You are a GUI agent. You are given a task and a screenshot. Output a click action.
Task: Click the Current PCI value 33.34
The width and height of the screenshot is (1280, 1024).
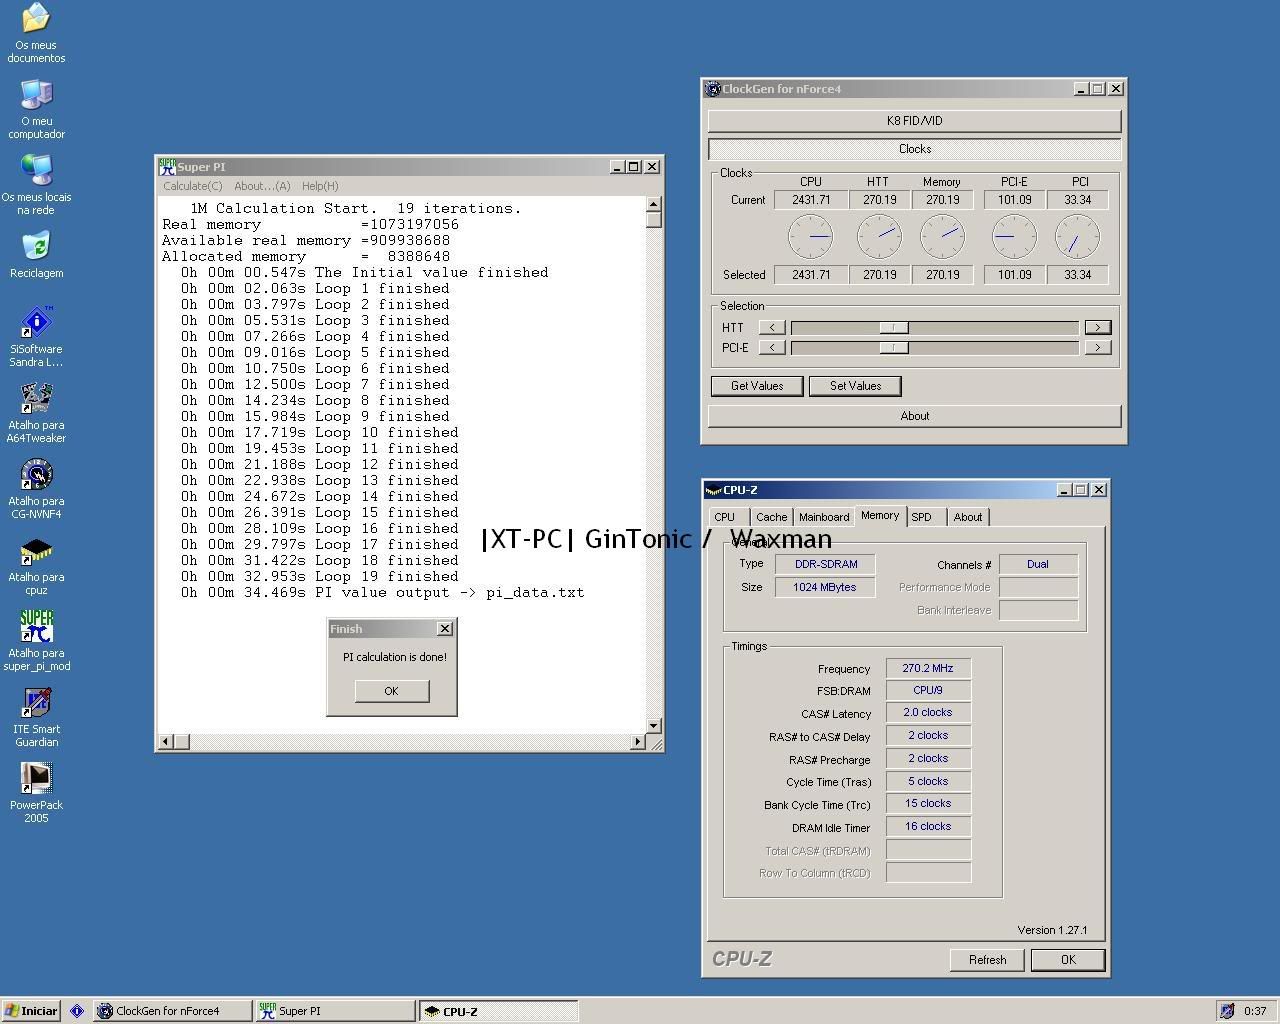1078,200
